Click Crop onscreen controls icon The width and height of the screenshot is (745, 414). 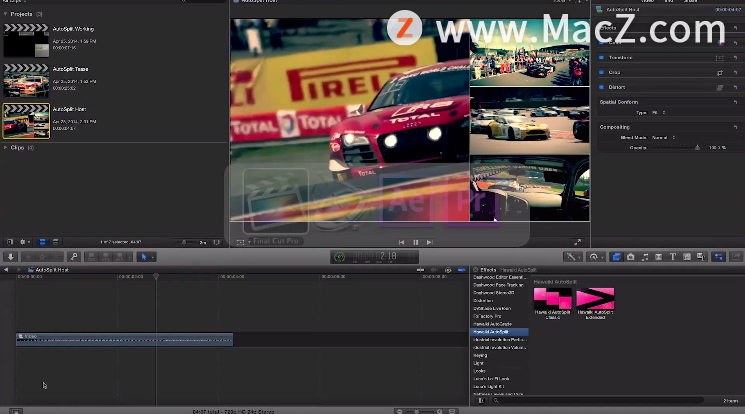click(x=720, y=73)
